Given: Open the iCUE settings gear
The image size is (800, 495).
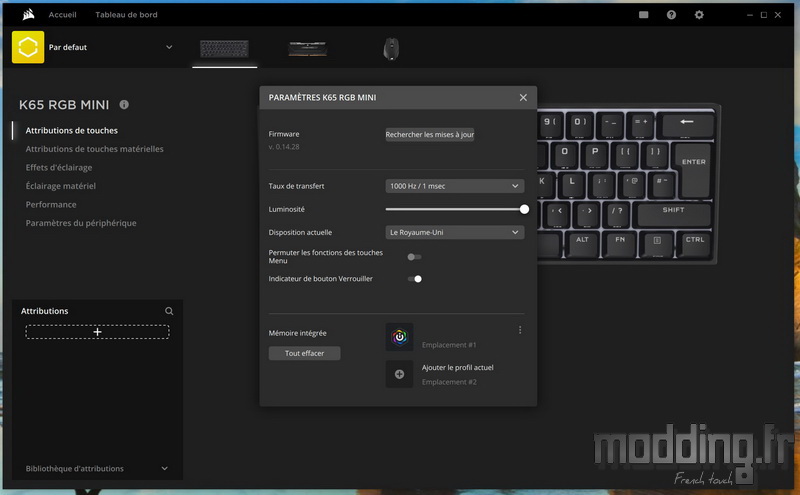Looking at the screenshot, I should 699,15.
